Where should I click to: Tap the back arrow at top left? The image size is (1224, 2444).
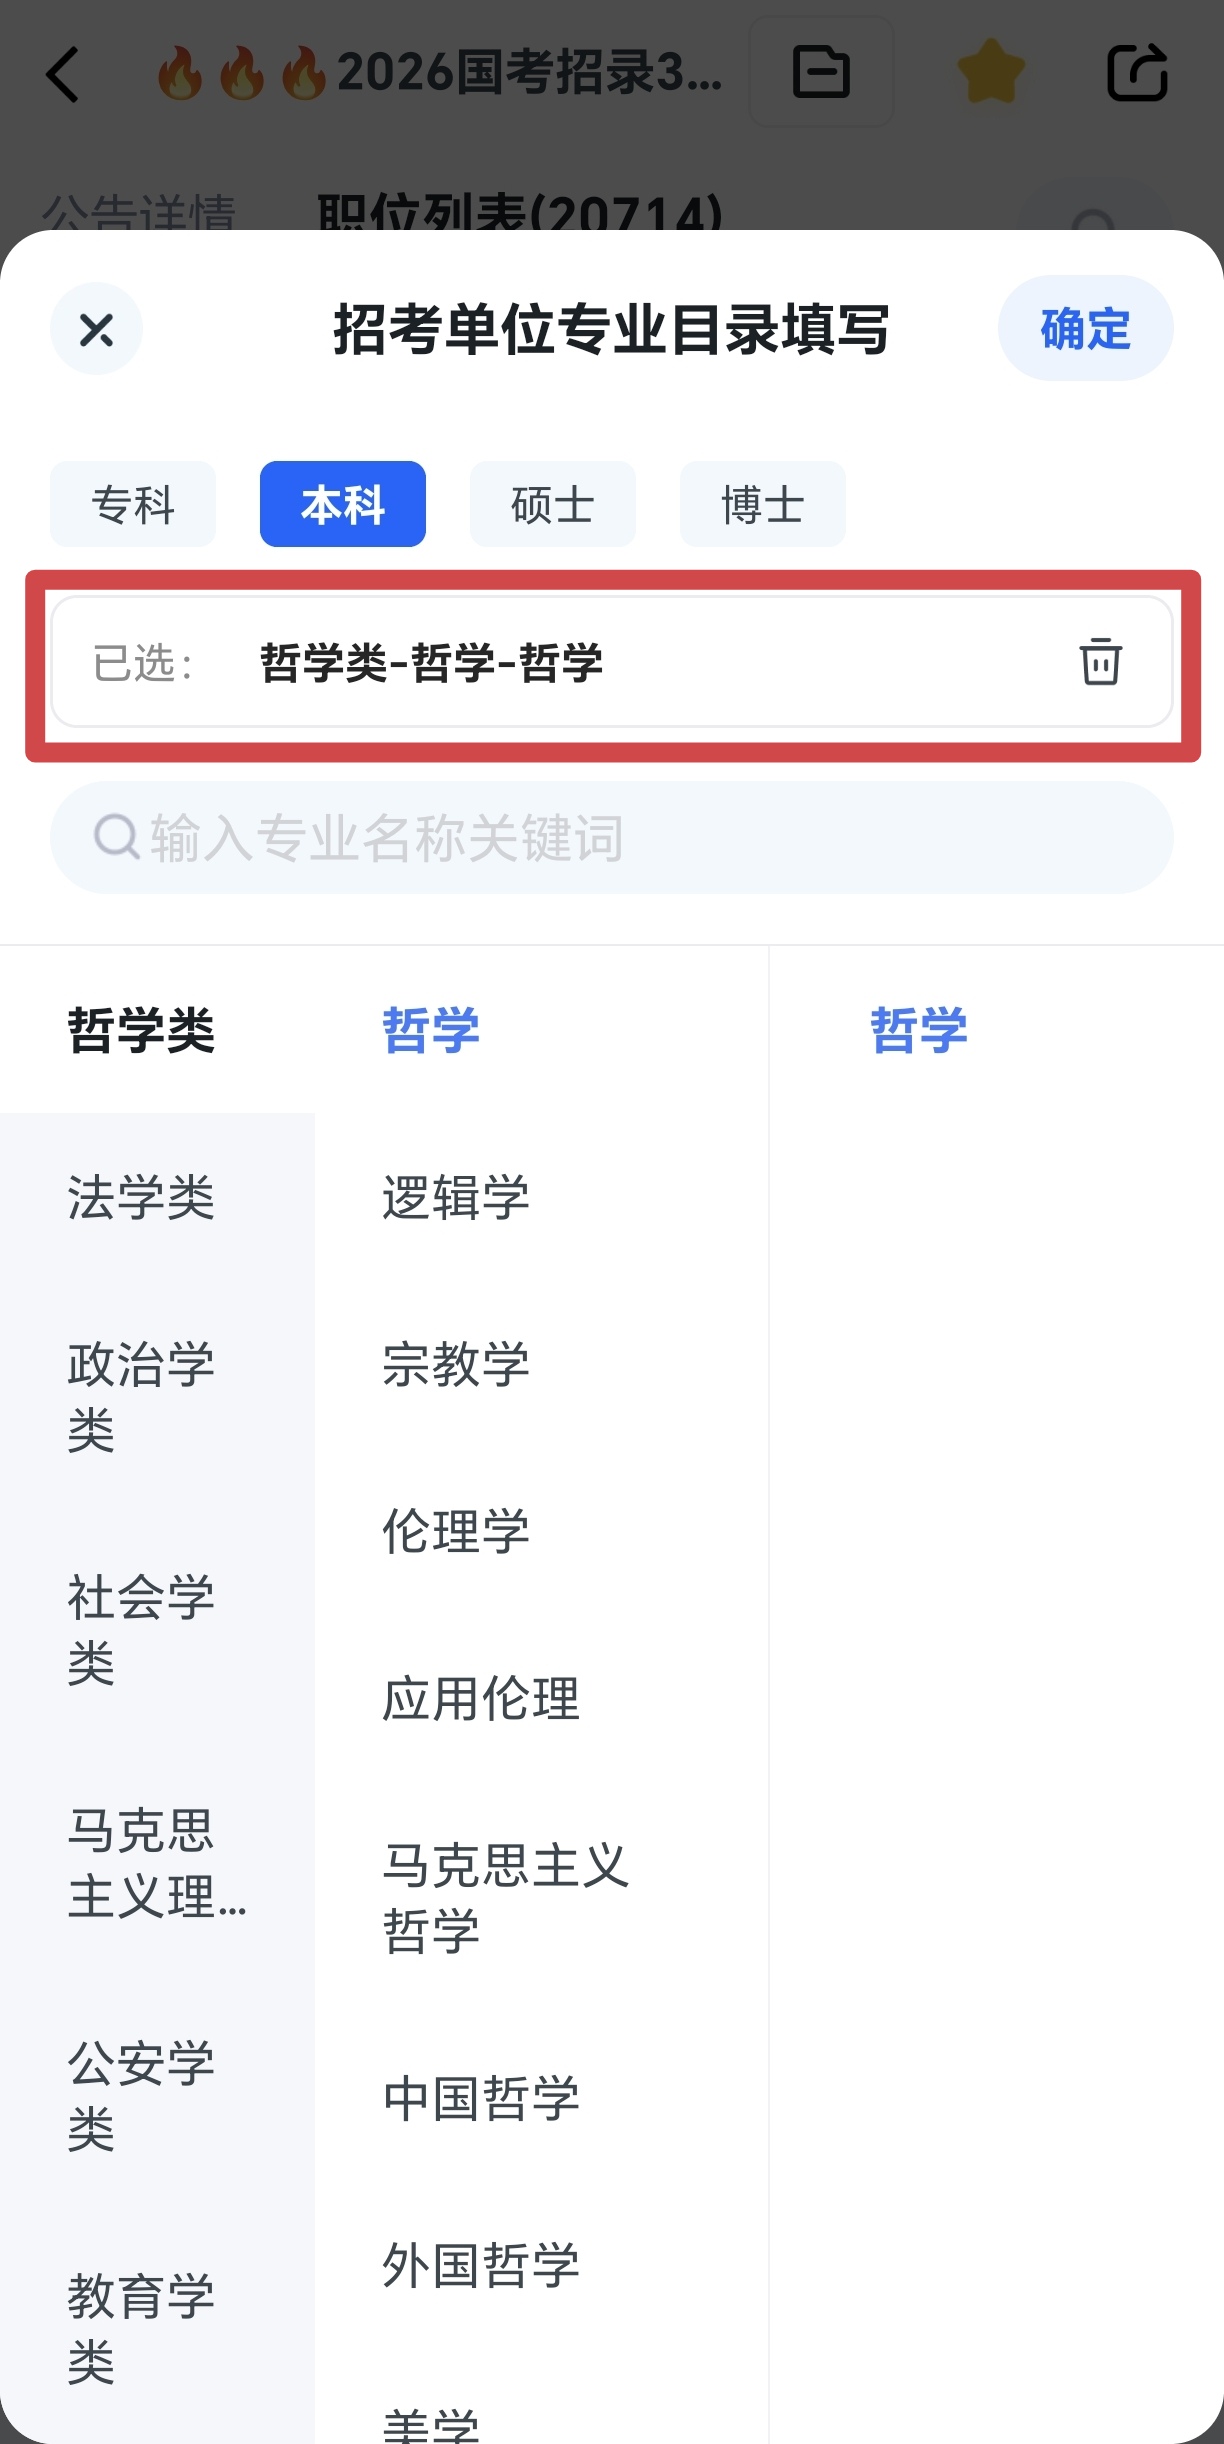63,74
